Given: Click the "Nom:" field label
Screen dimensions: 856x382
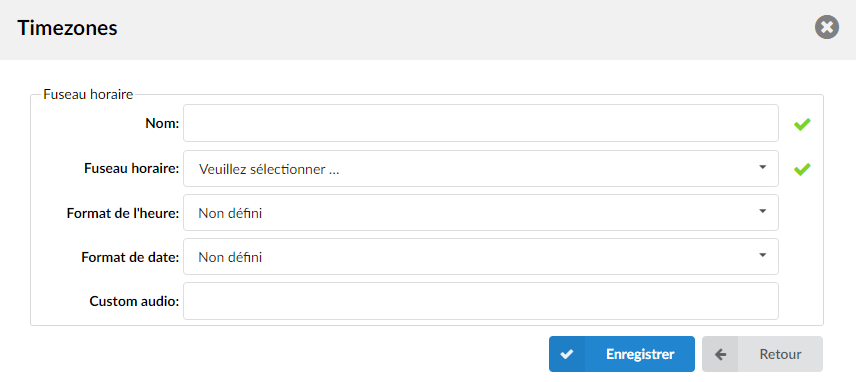Looking at the screenshot, I should point(162,124).
